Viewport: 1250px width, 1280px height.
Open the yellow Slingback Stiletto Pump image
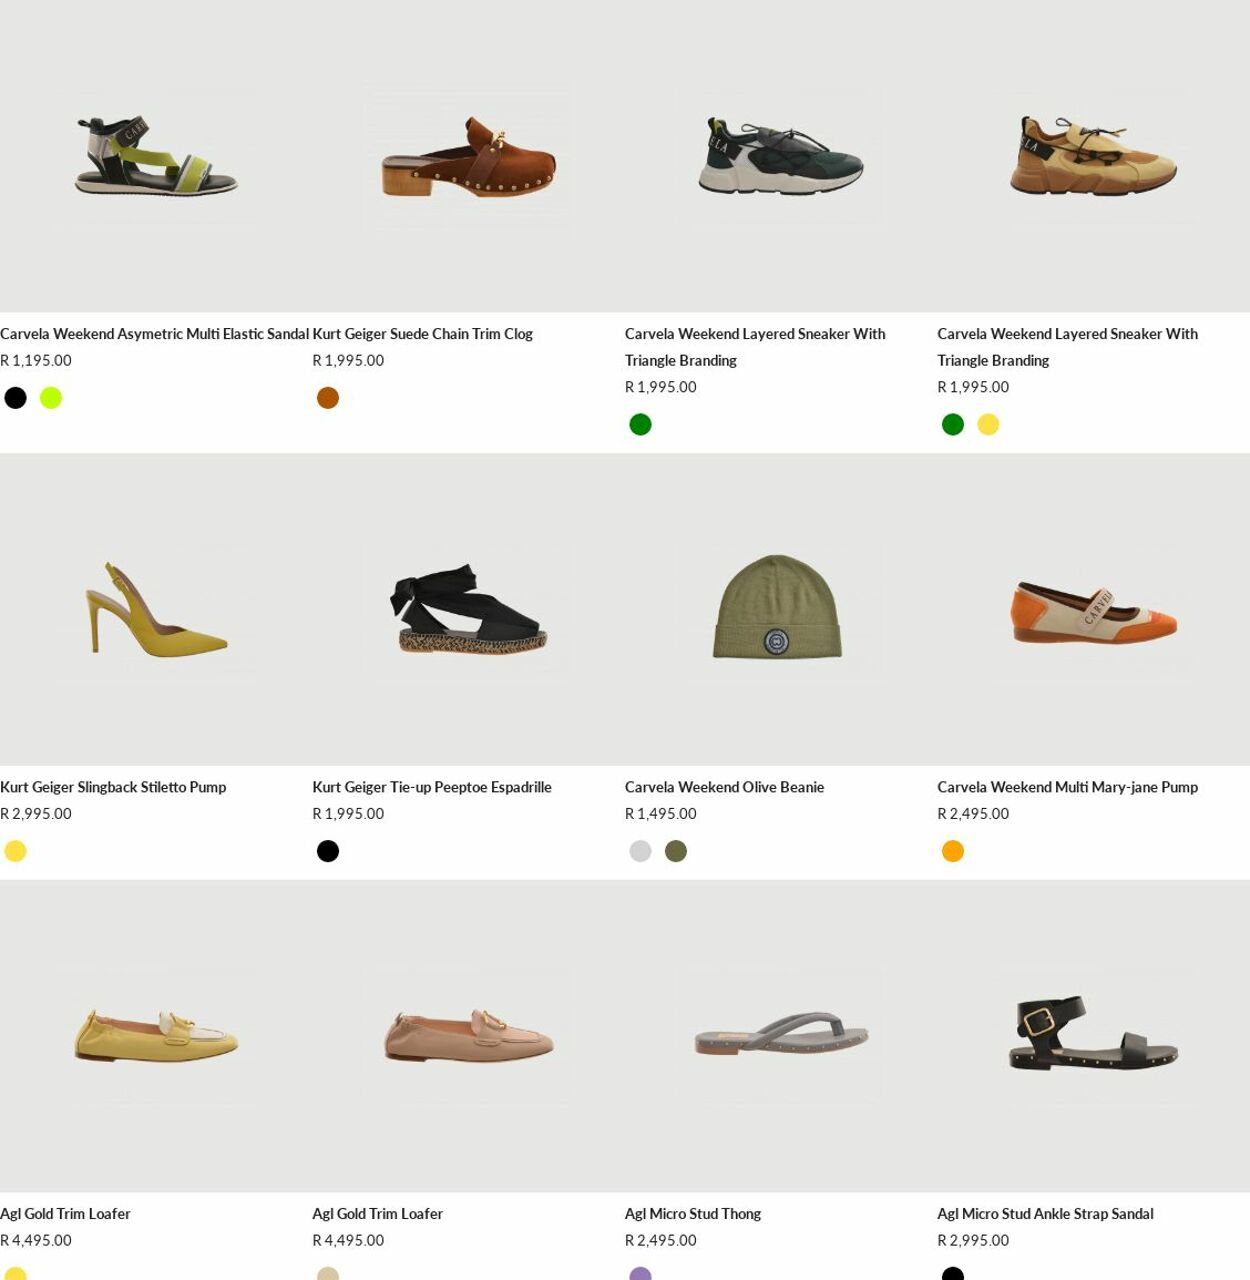pyautogui.click(x=156, y=609)
